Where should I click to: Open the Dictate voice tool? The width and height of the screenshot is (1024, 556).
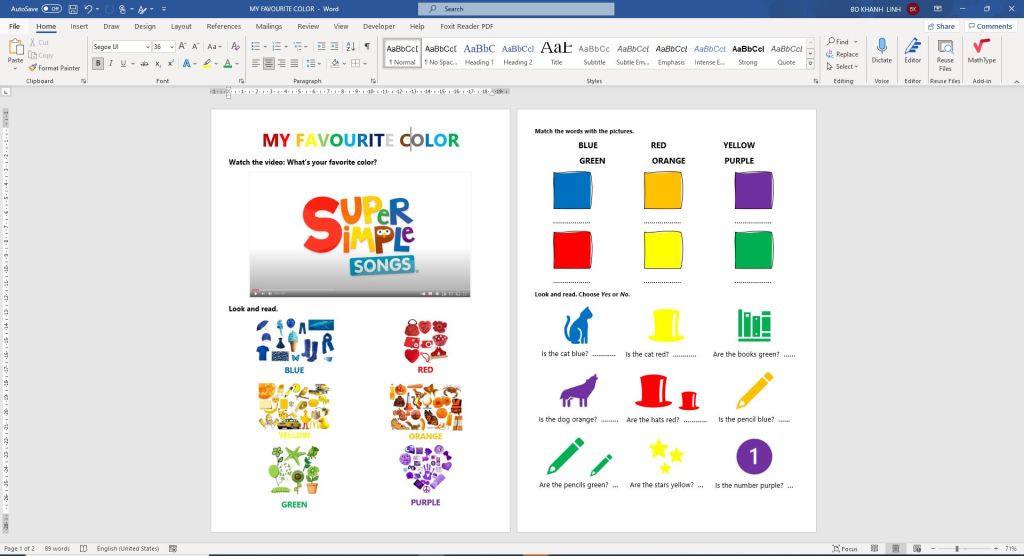(881, 50)
